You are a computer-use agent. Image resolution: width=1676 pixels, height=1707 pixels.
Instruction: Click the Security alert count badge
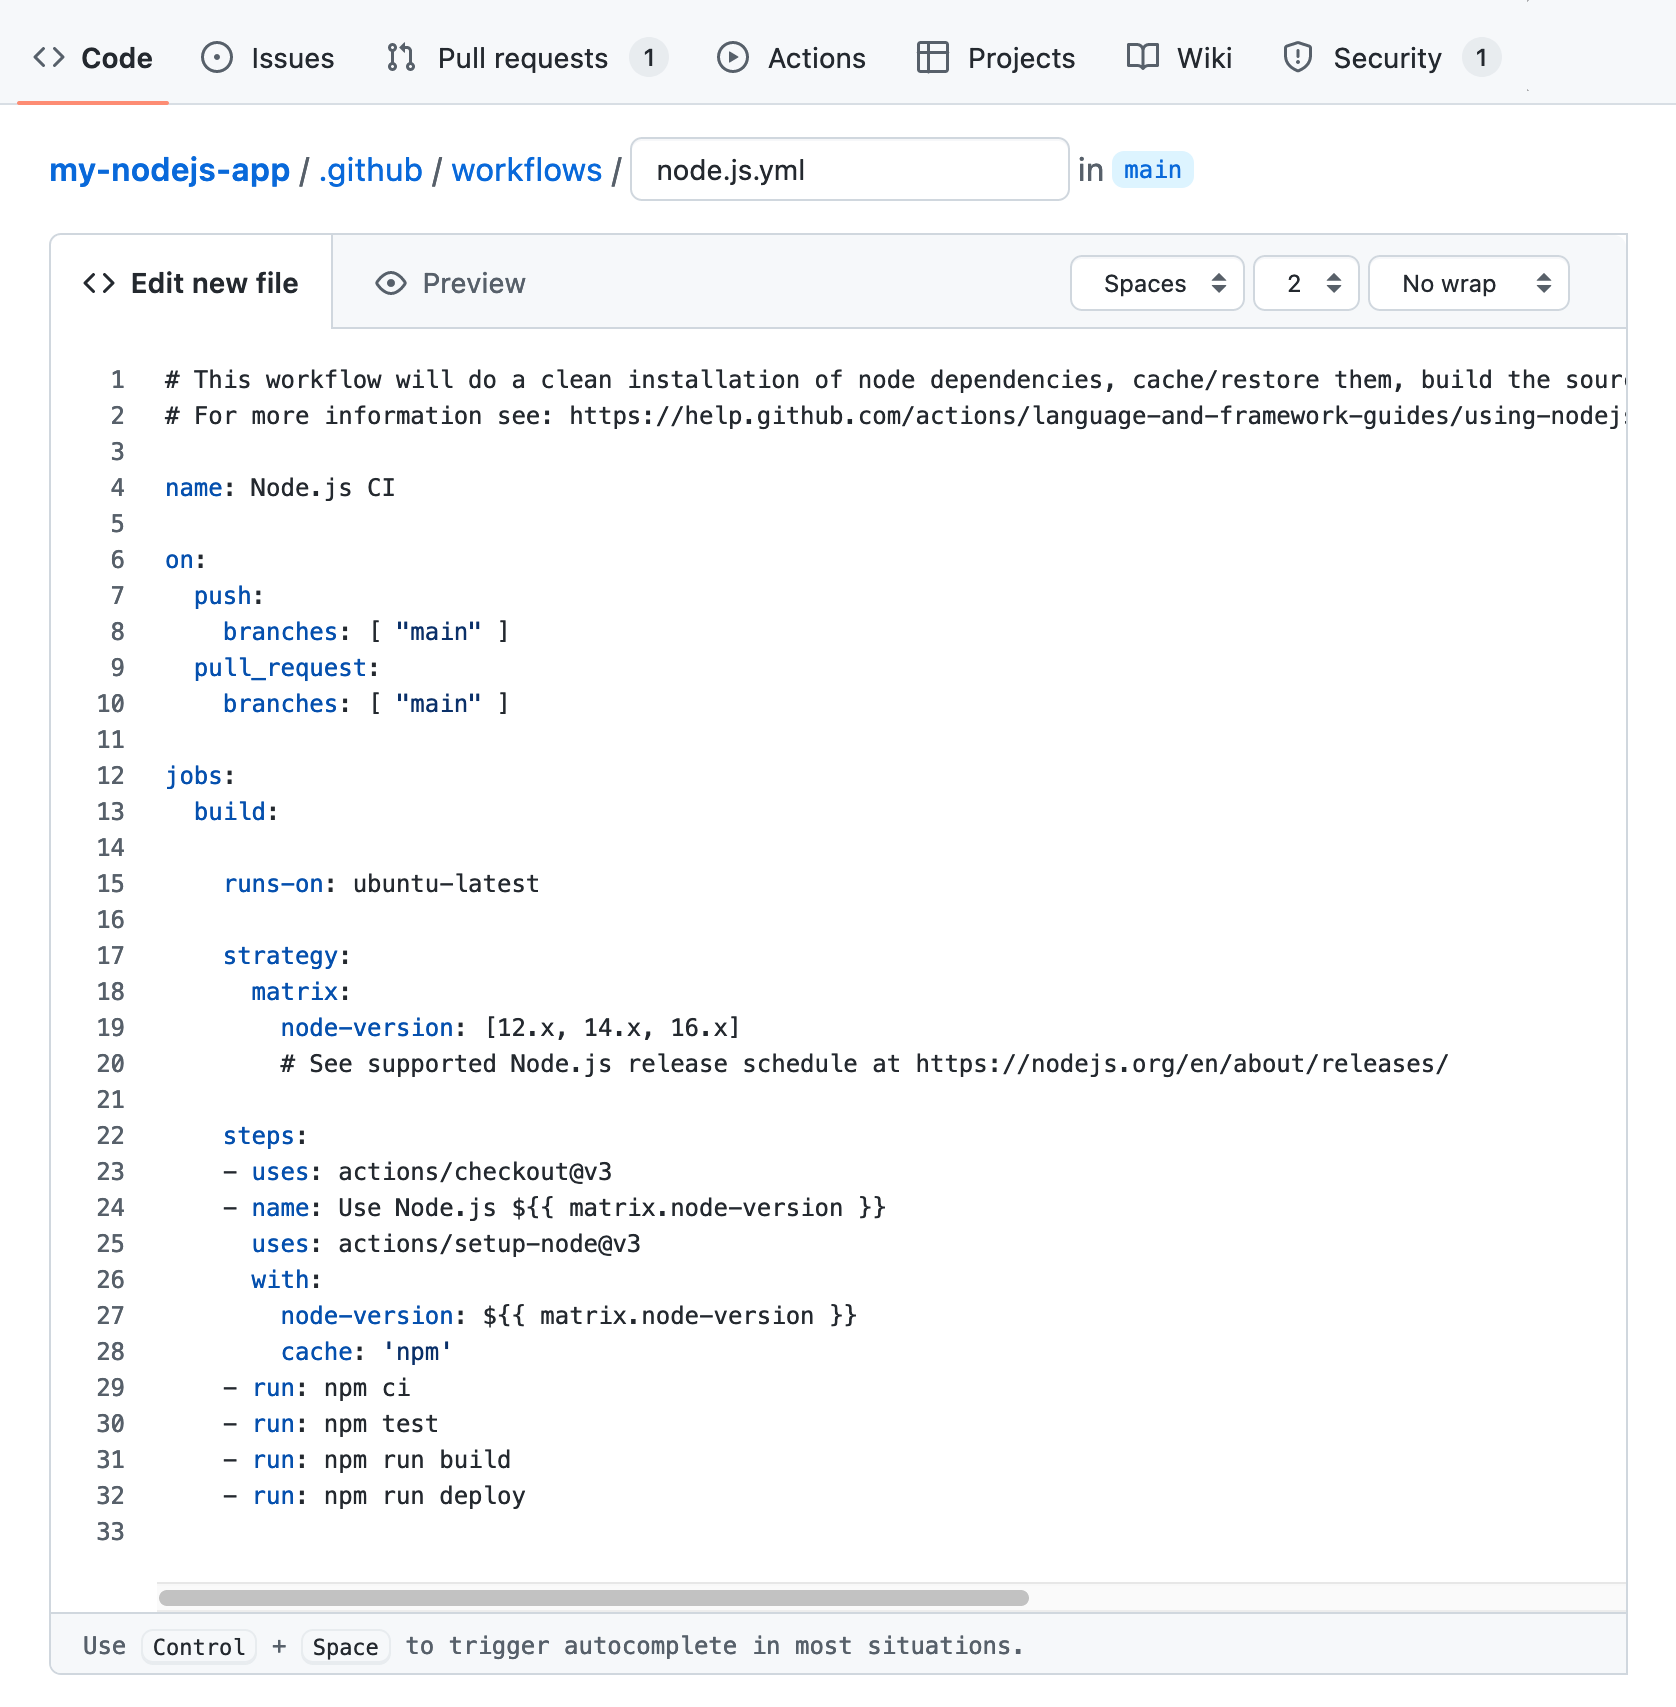1482,57
